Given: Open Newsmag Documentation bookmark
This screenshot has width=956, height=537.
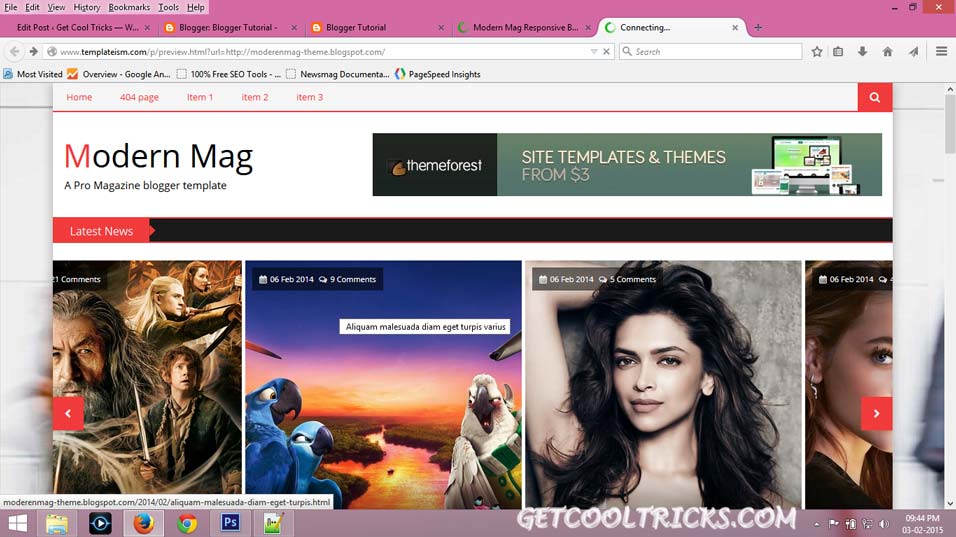Looking at the screenshot, I should pyautogui.click(x=338, y=74).
